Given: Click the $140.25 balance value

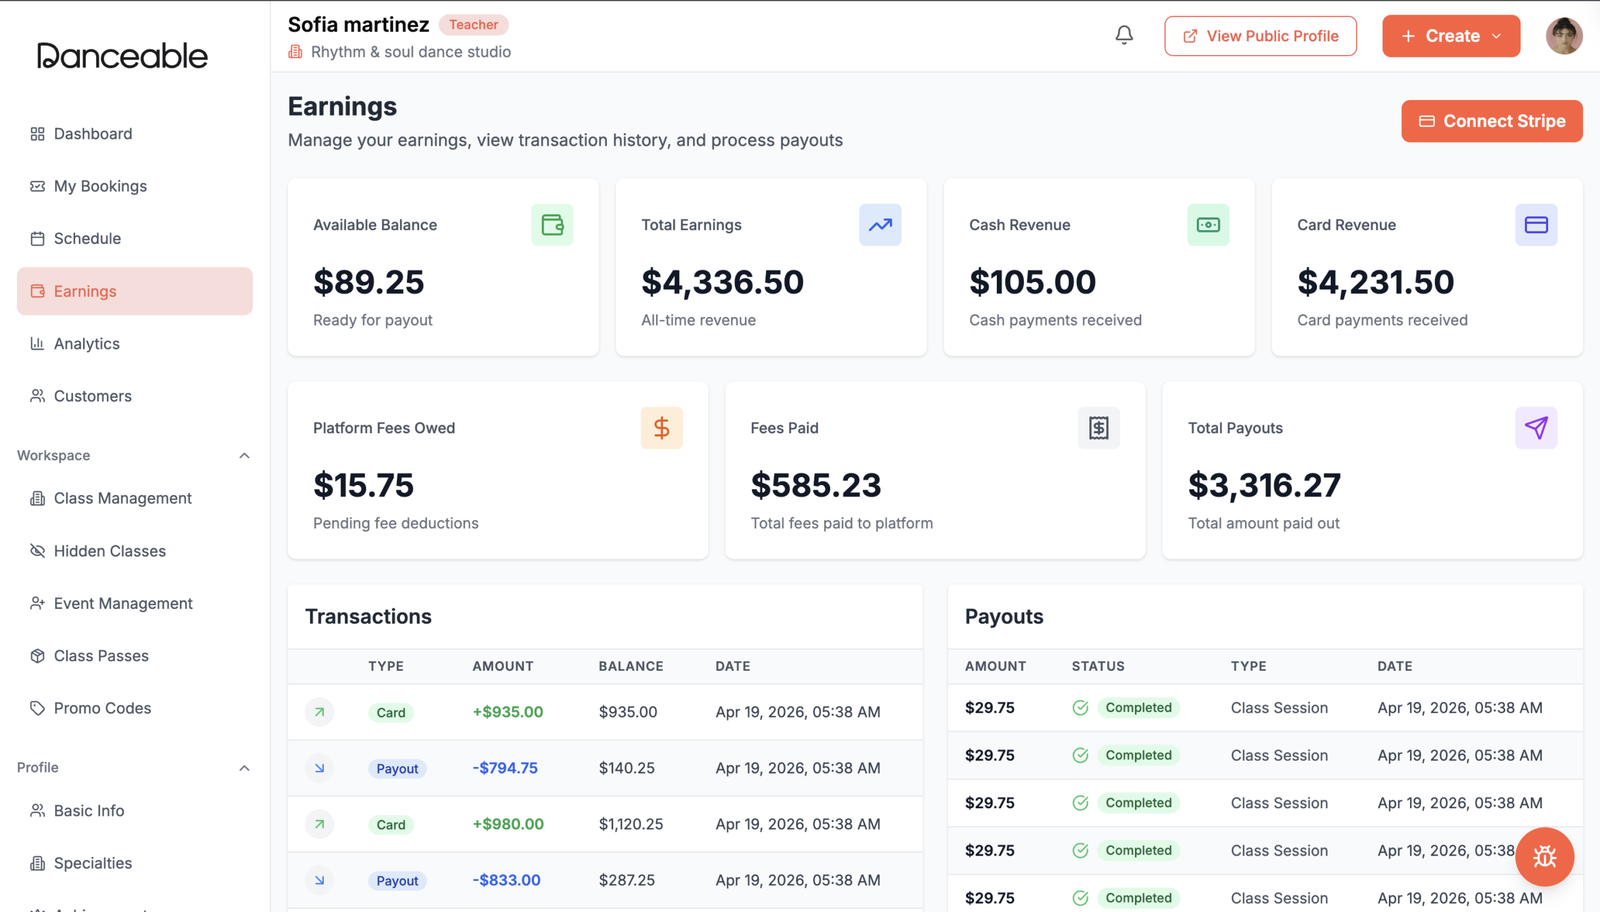Looking at the screenshot, I should pos(627,768).
